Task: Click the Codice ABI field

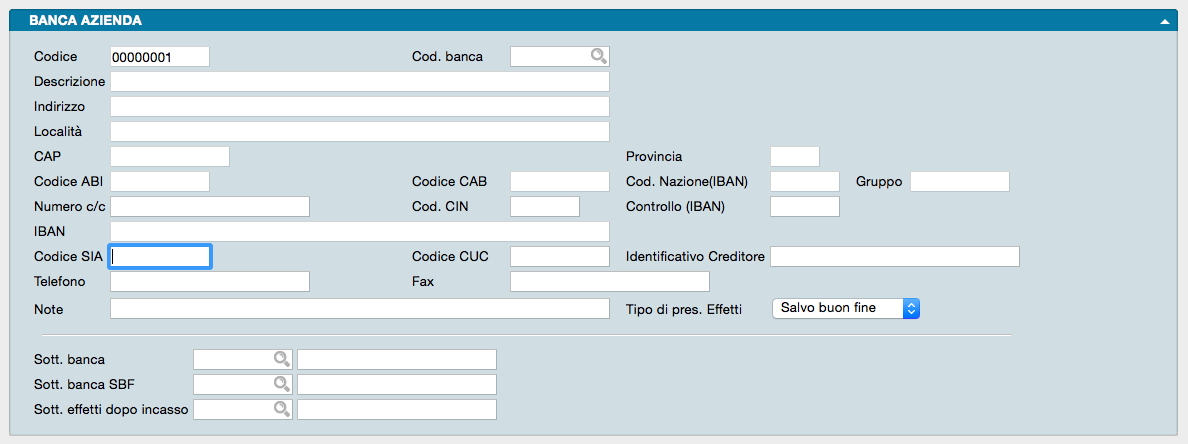Action: [159, 182]
